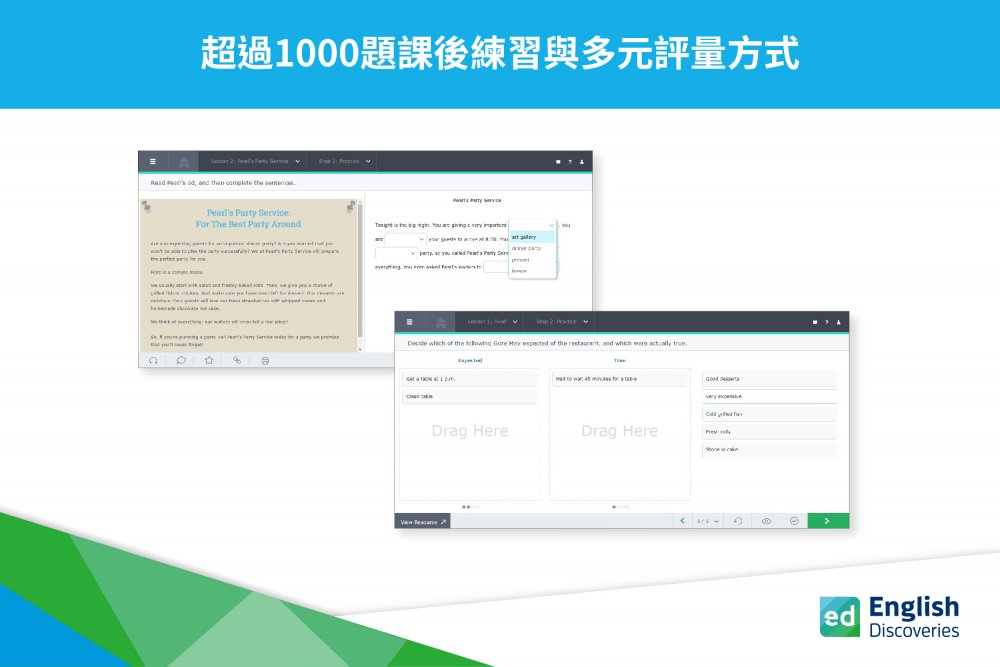
Task: Click the check answer circle icon
Action: coord(793,521)
